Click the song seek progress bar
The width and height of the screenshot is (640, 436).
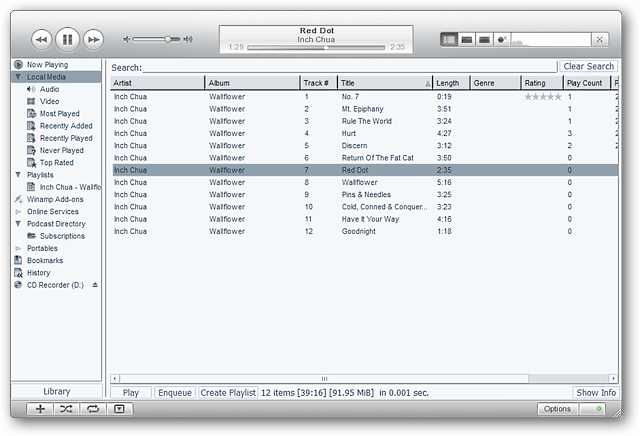[316, 48]
